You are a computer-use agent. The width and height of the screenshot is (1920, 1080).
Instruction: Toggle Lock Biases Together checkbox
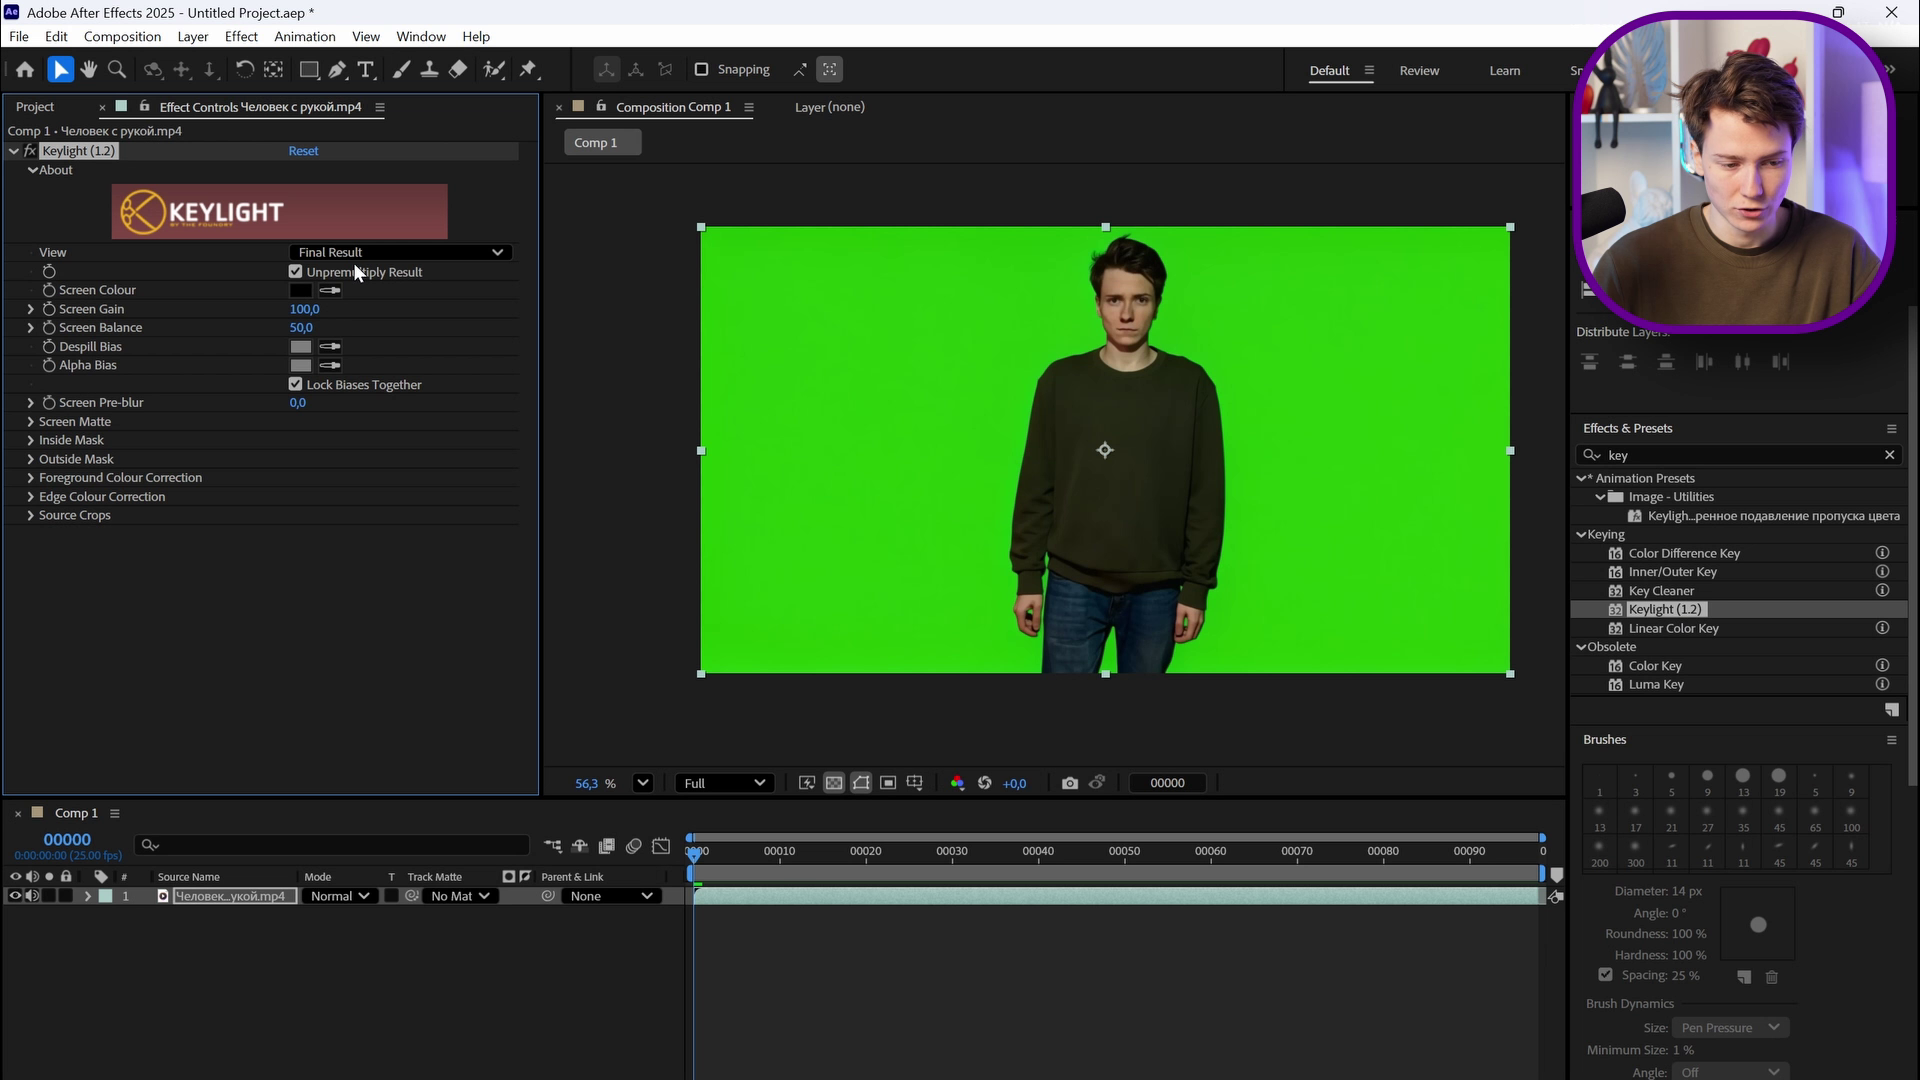coord(295,384)
